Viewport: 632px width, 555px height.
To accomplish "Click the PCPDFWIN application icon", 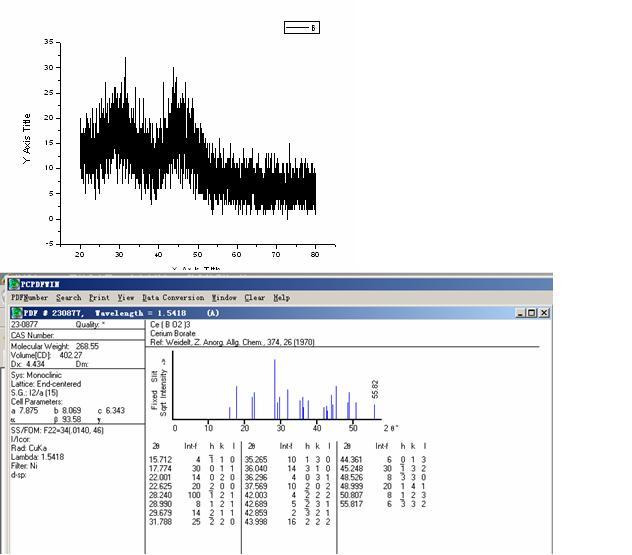I will pos(14,284).
